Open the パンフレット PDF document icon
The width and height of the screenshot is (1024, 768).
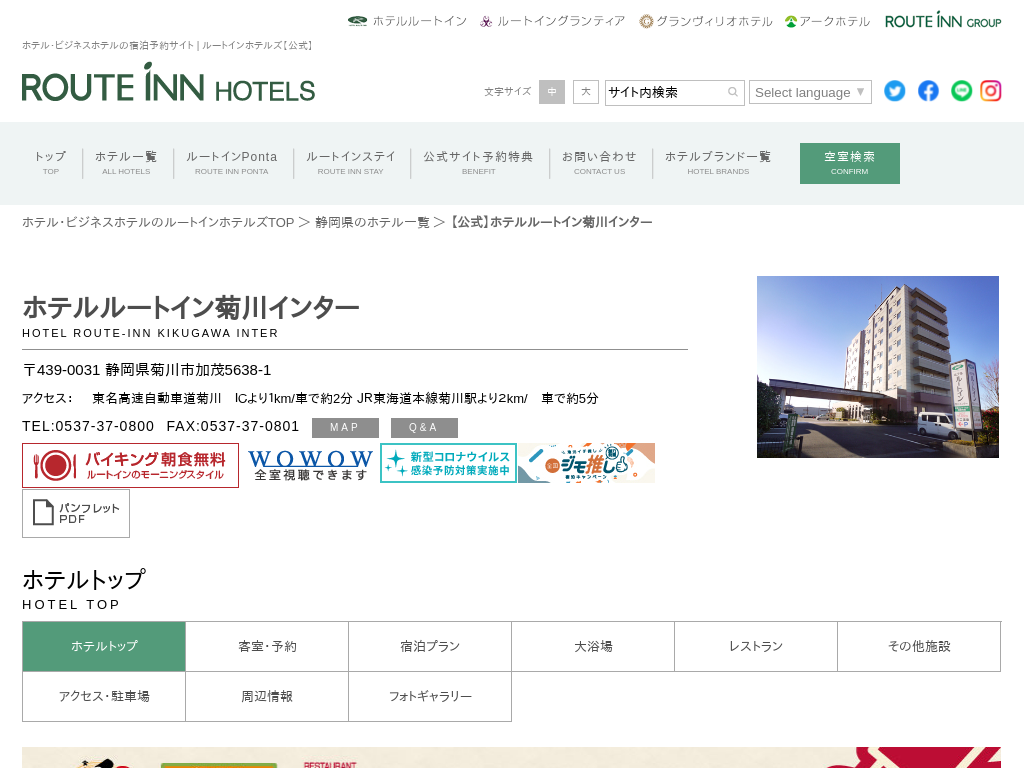coord(76,513)
